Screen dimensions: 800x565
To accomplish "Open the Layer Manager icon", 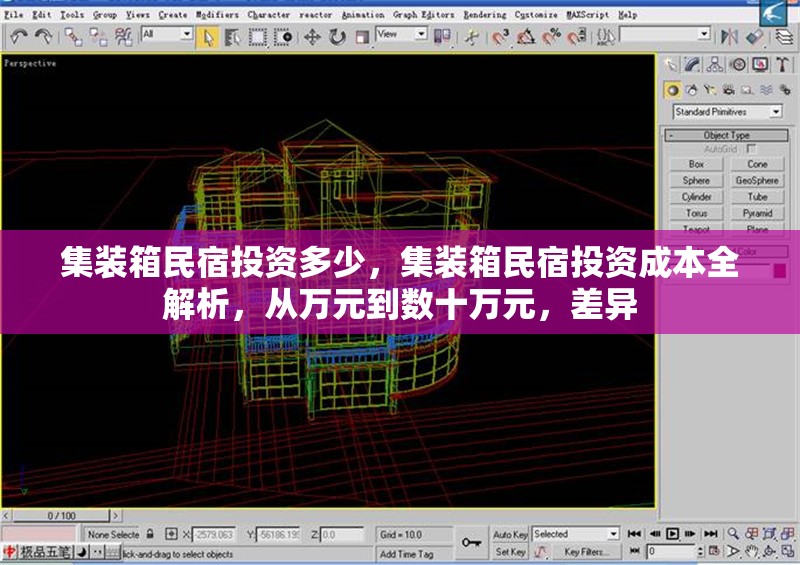I will 784,37.
